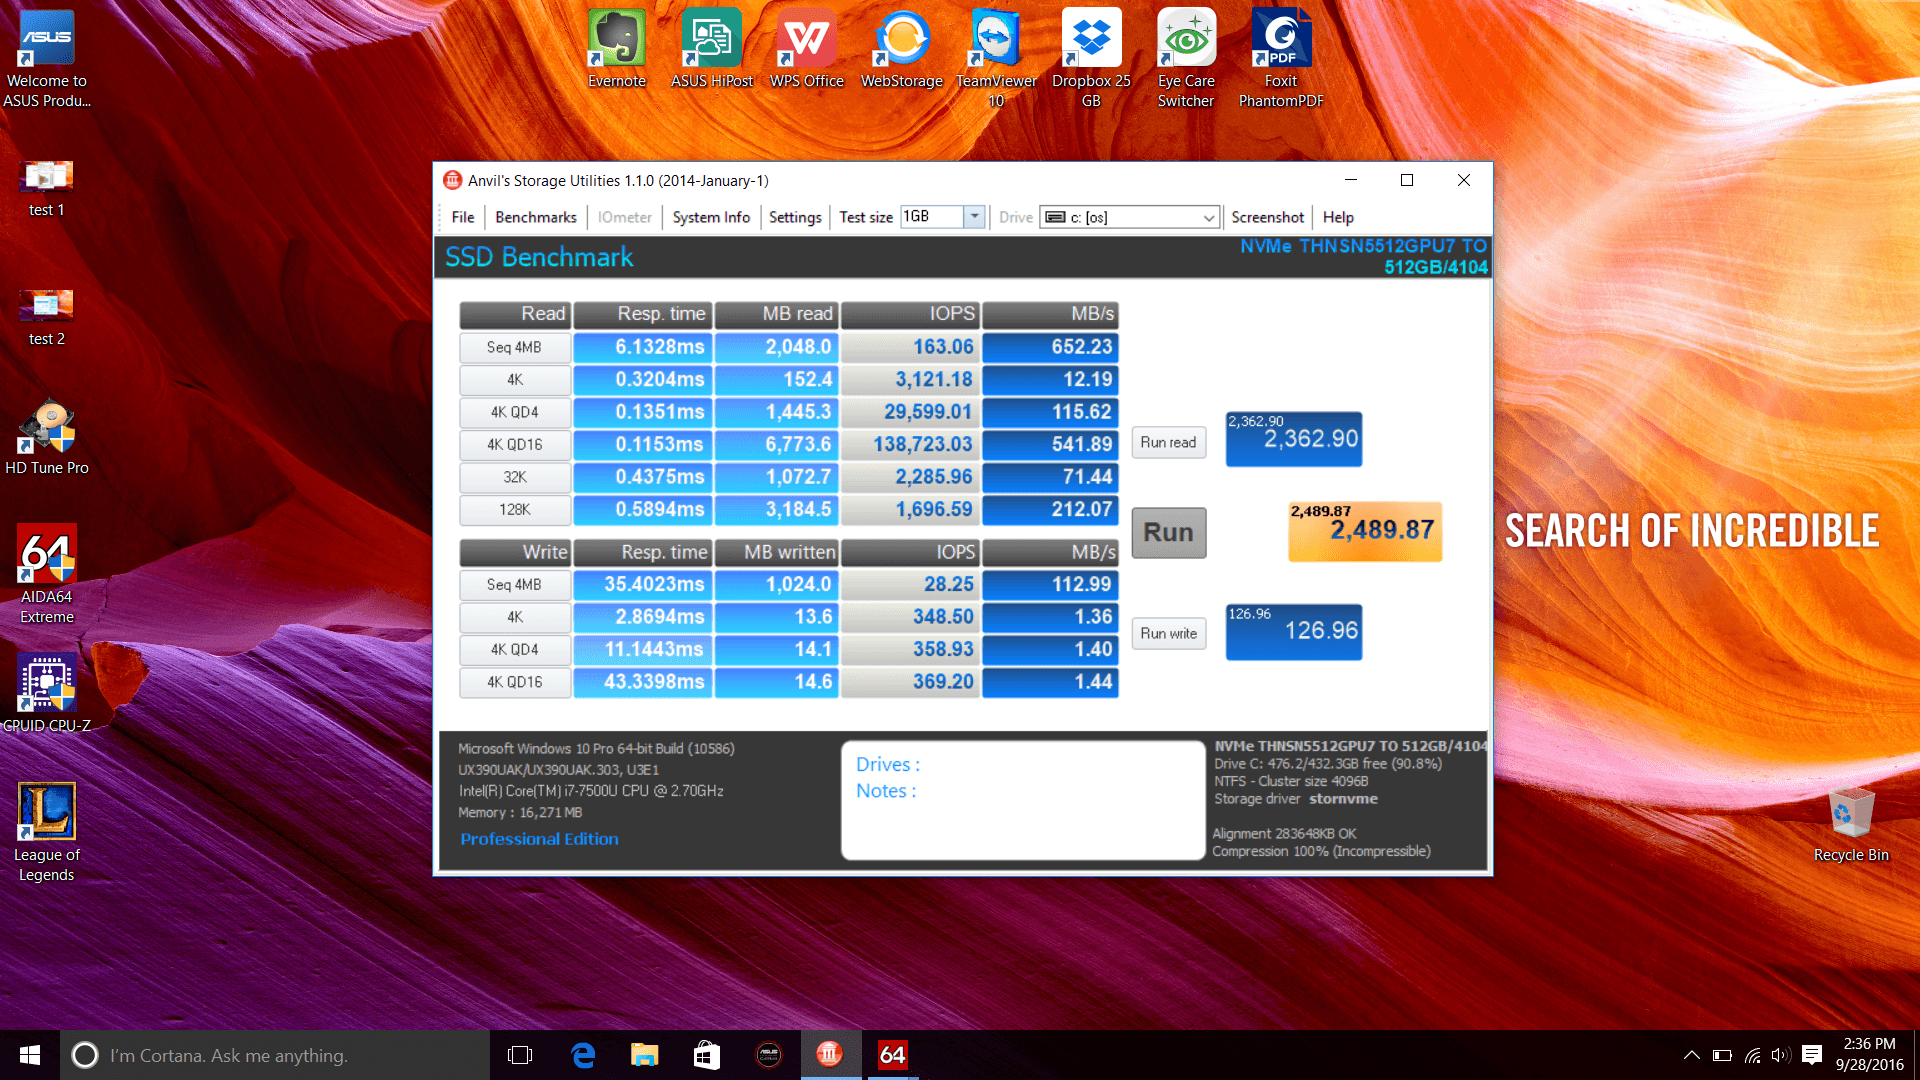The image size is (1920, 1080).
Task: Open the Benchmarks menu
Action: coord(536,217)
